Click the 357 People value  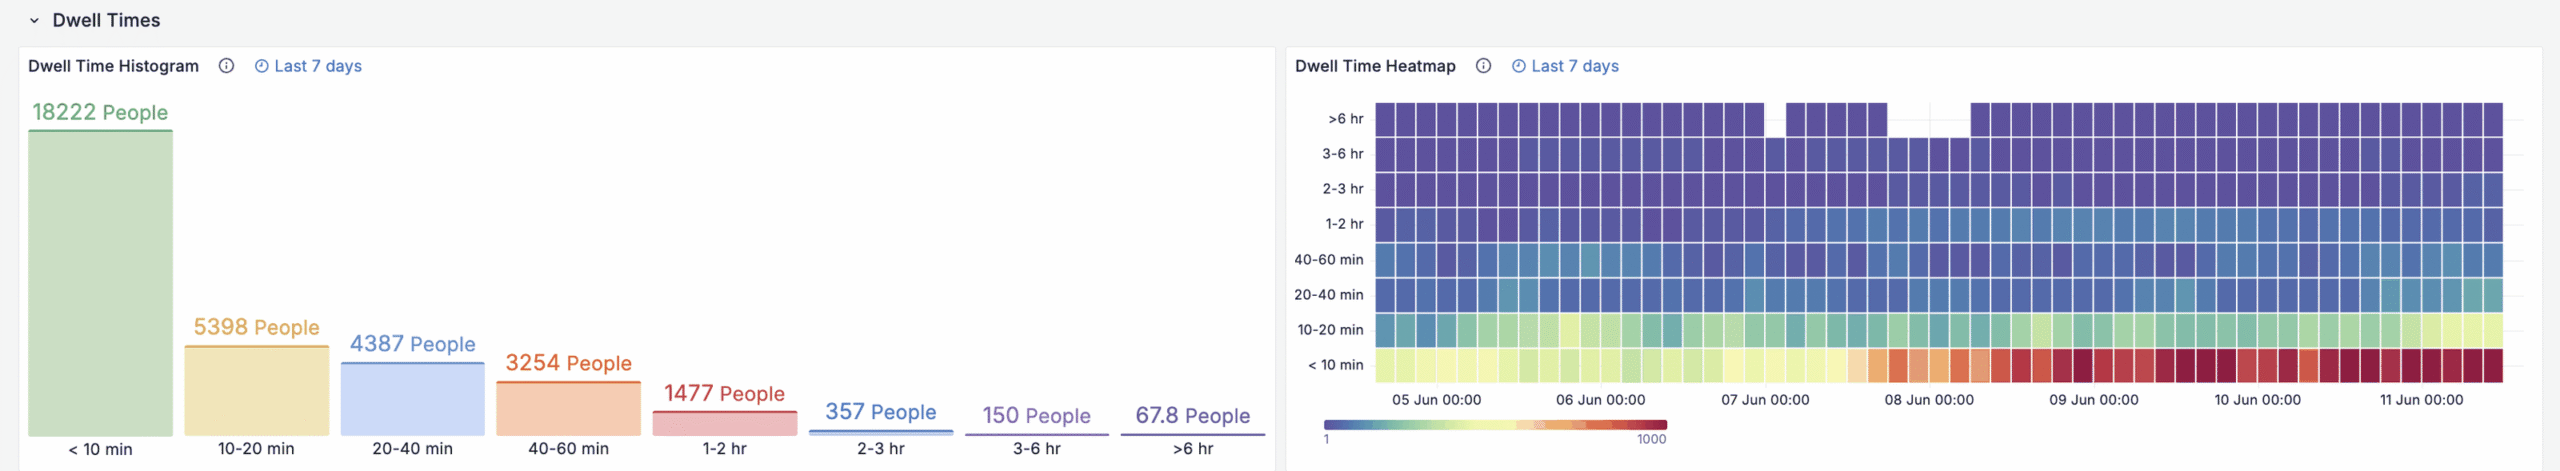880,412
